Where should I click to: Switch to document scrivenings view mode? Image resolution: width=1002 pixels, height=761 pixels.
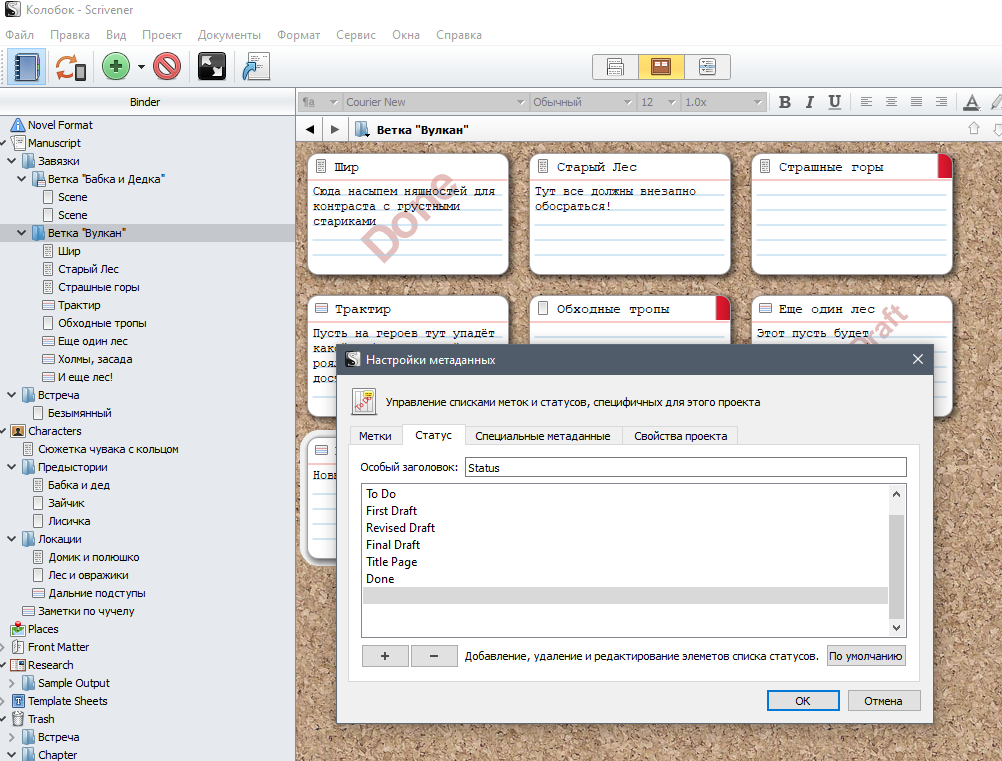tap(615, 67)
